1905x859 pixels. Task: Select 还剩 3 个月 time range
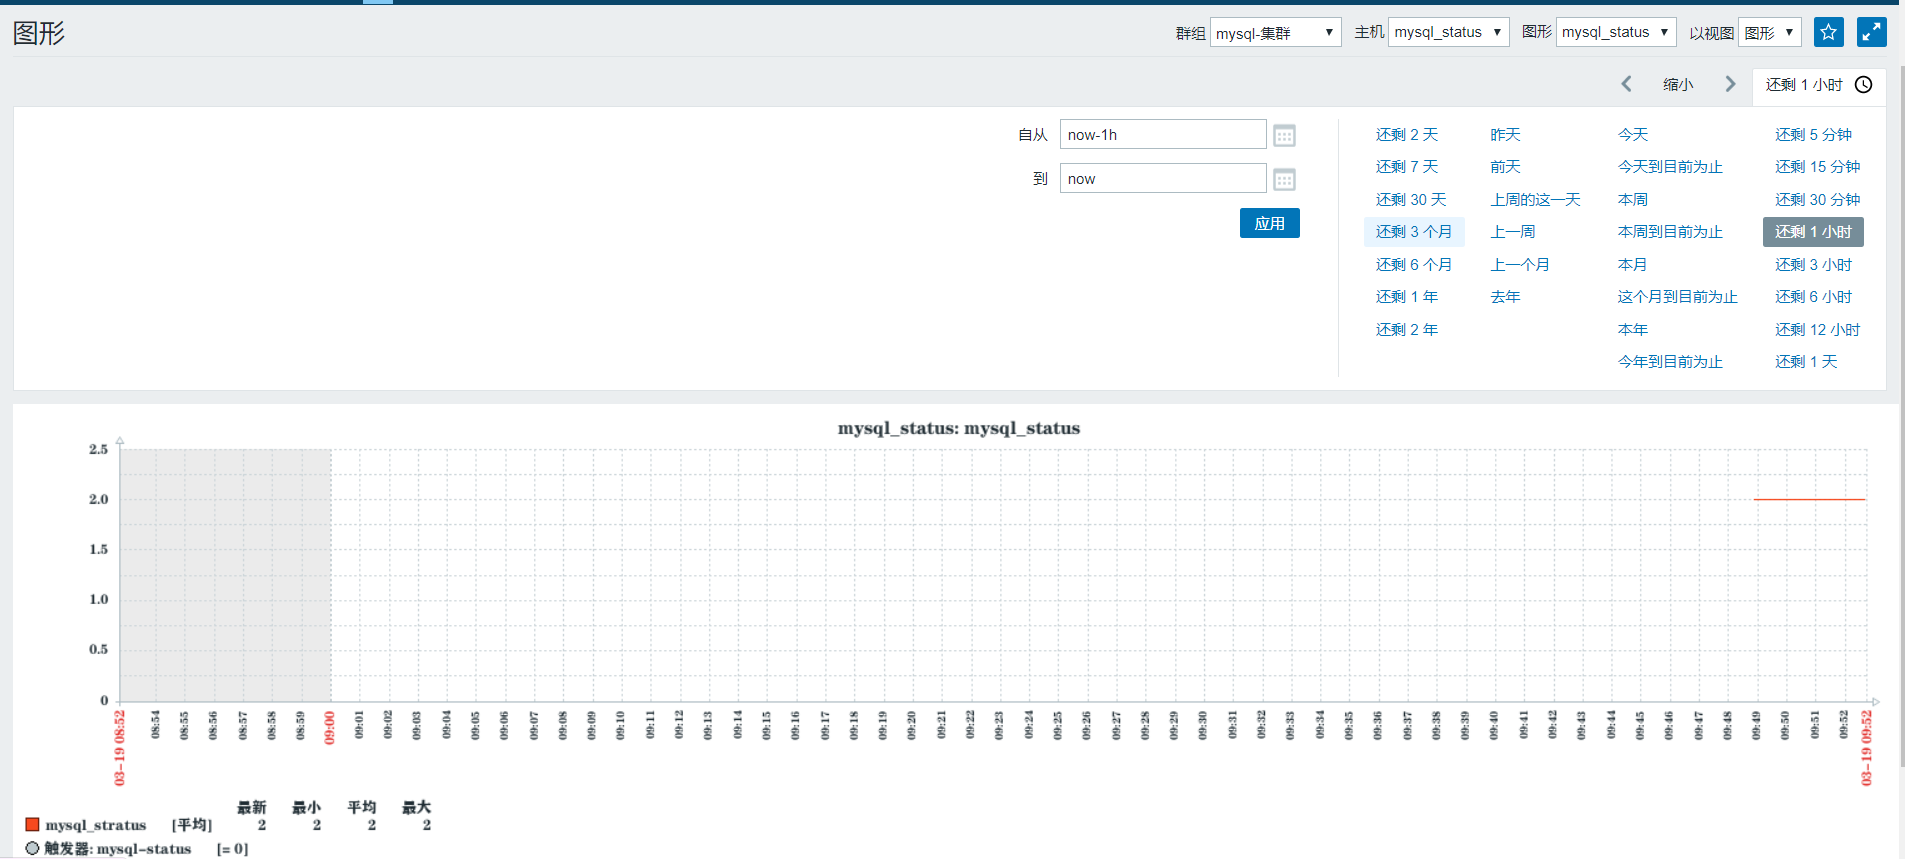click(1414, 232)
